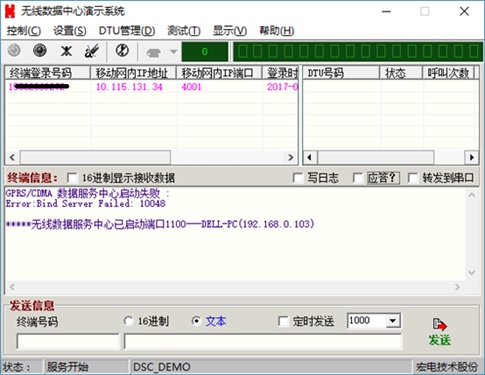Click the terminal list horizontal scrollbar thumb
The width and height of the screenshot is (485, 375).
click(x=95, y=157)
